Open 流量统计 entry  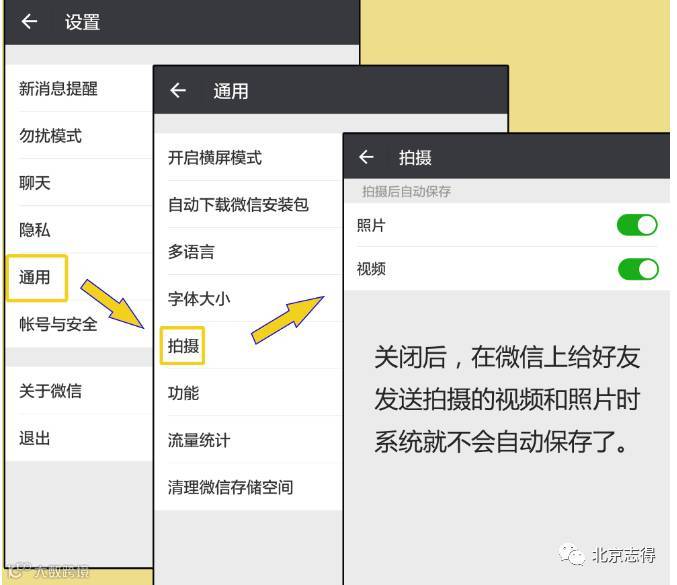248,440
